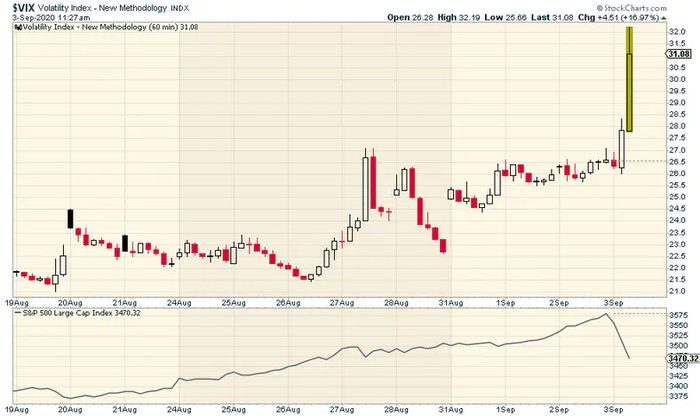Click the black filled candle at 20Aug

[70, 219]
